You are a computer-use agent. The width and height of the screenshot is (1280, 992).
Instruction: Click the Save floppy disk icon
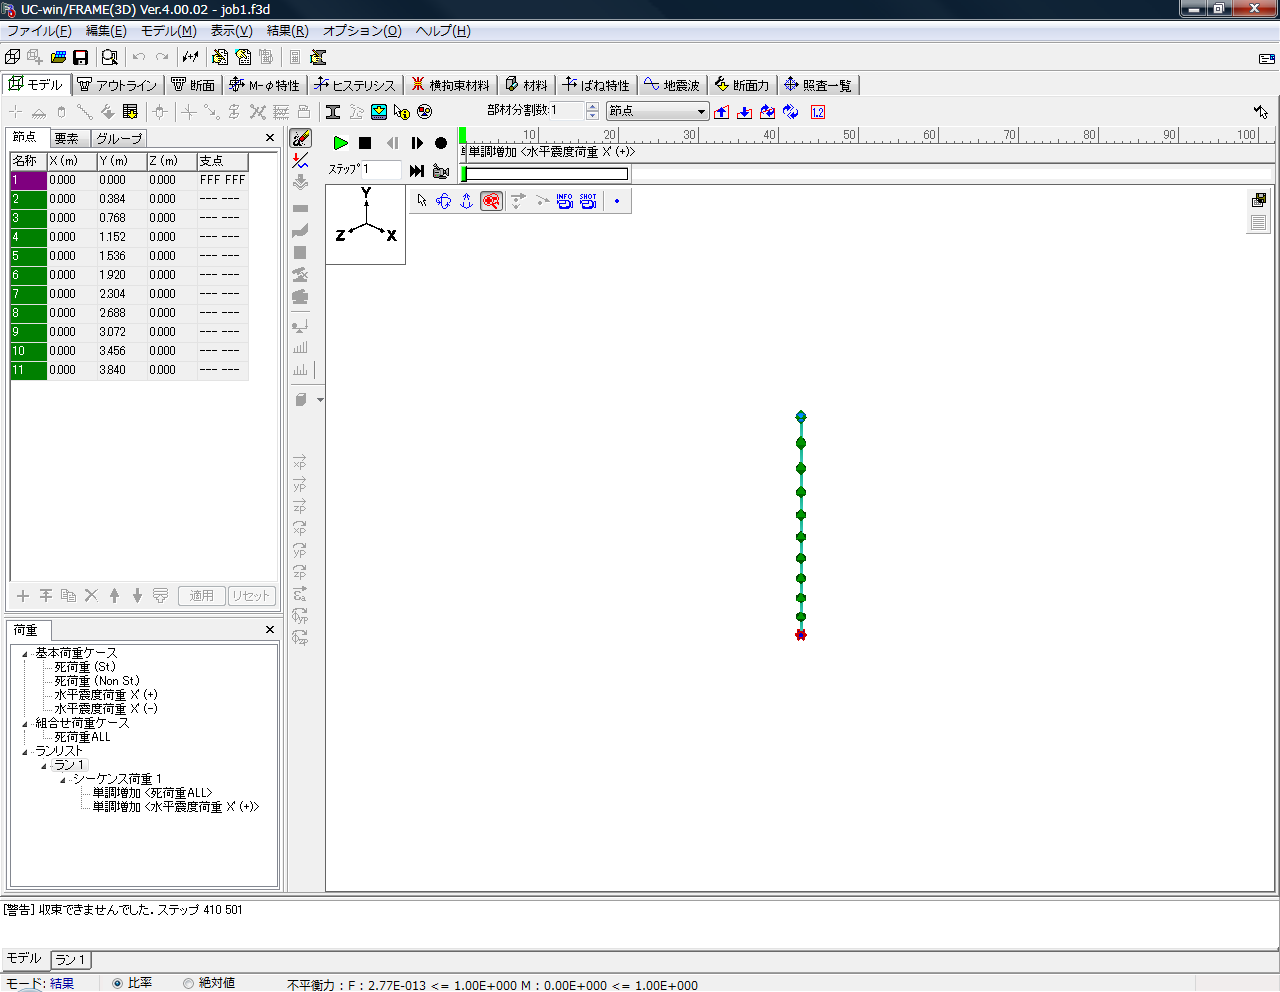tap(81, 57)
